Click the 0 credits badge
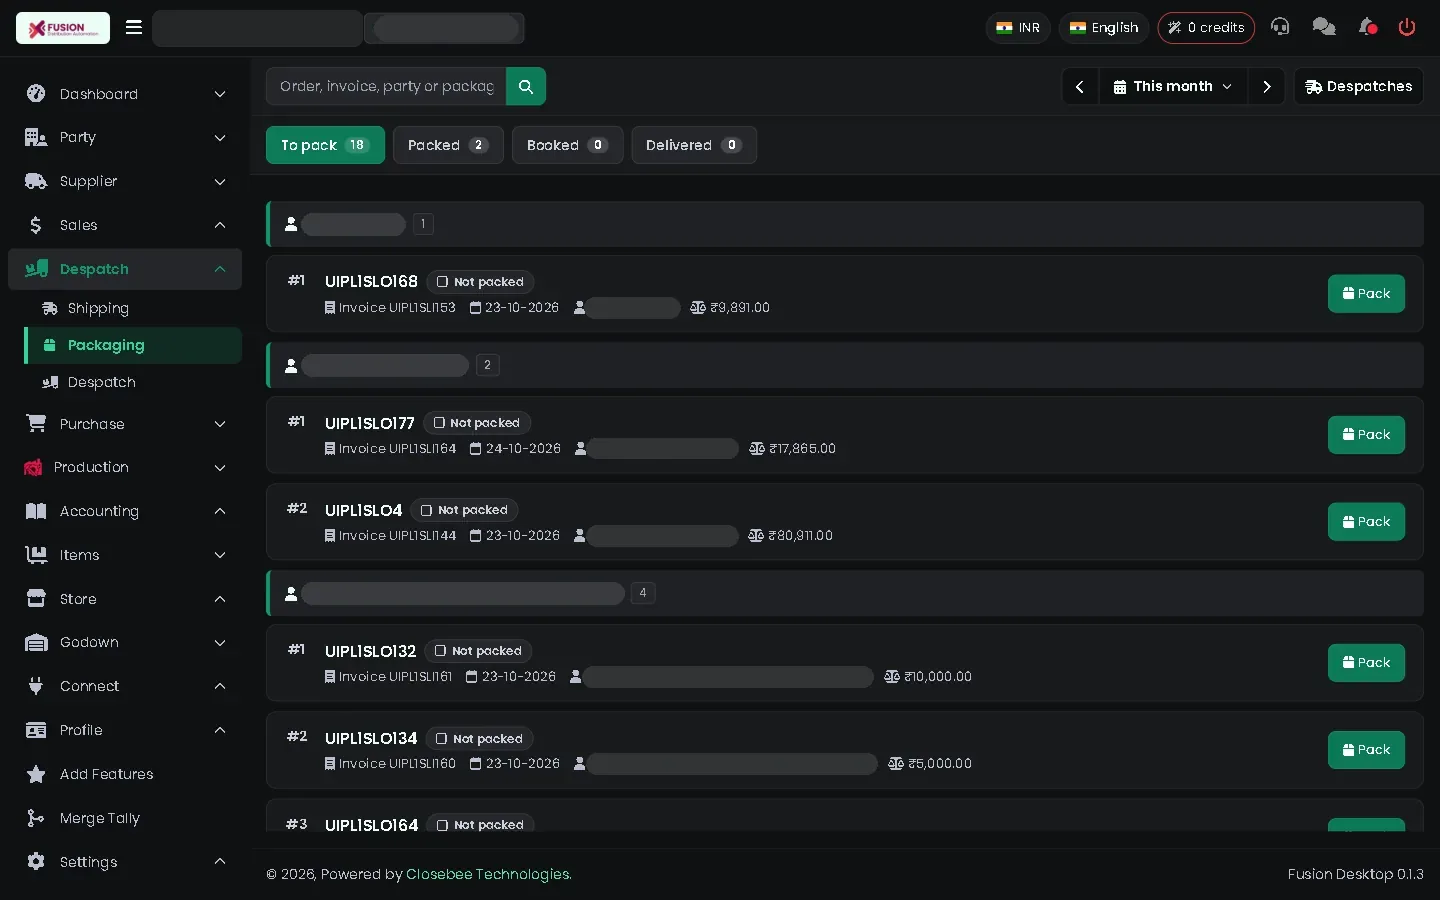 (x=1206, y=28)
